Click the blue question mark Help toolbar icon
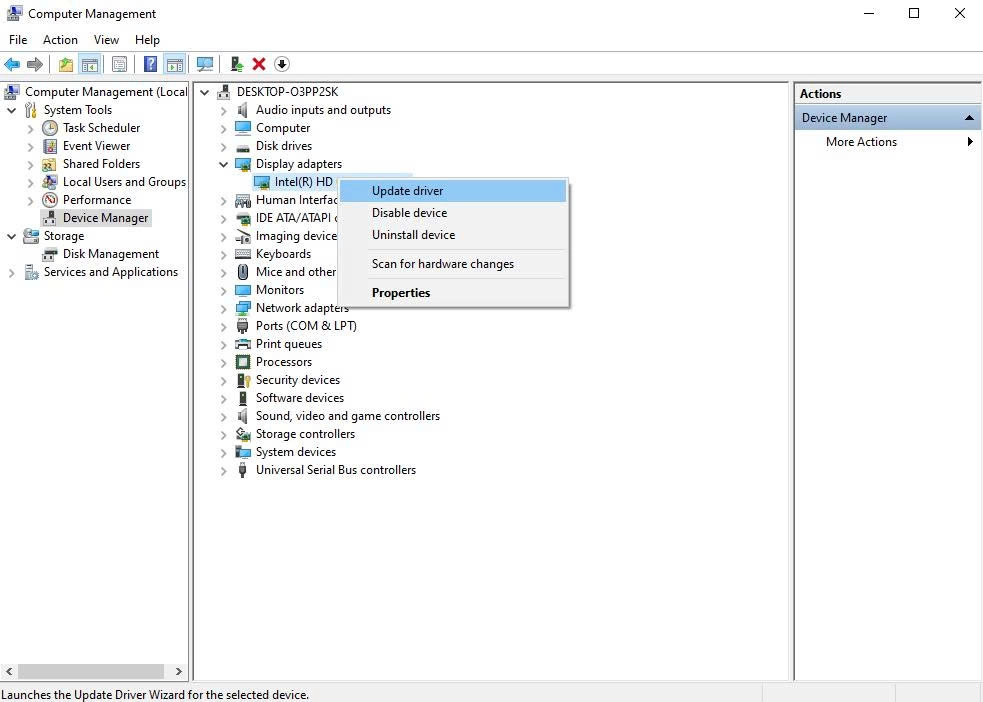This screenshot has height=702, width=983. tap(150, 64)
